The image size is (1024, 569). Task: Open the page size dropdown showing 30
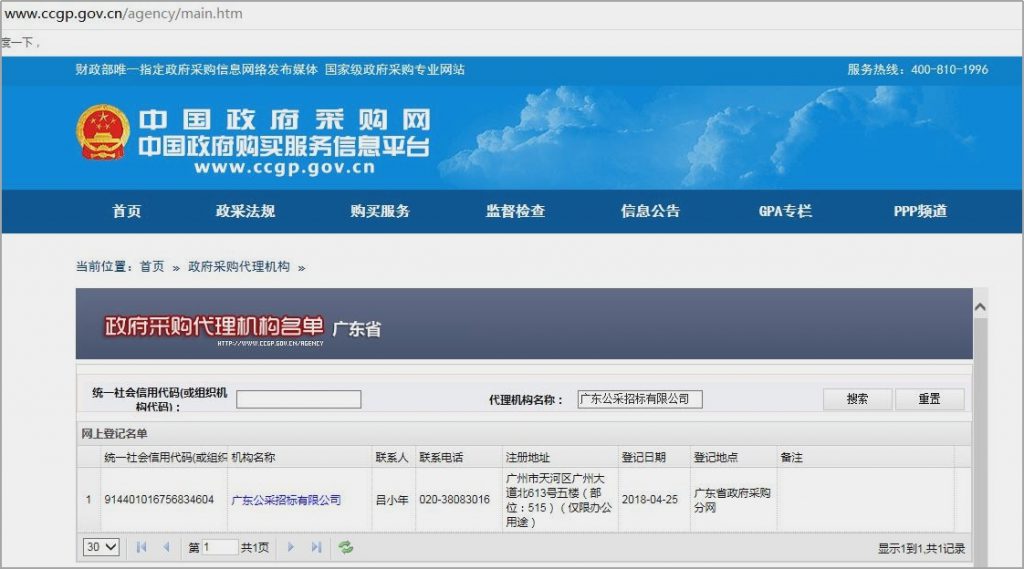tap(101, 547)
